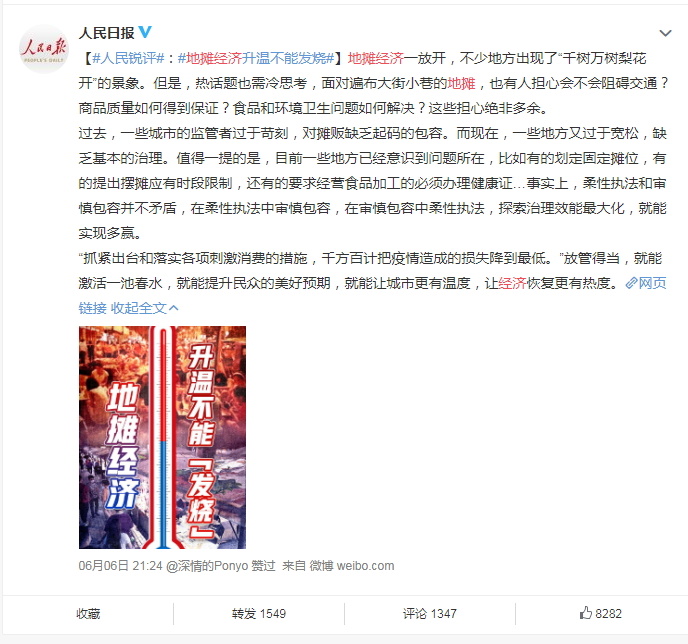Open the 06月06日 21:24 timestamp link
Viewport: 688px width, 644px height.
120,565
